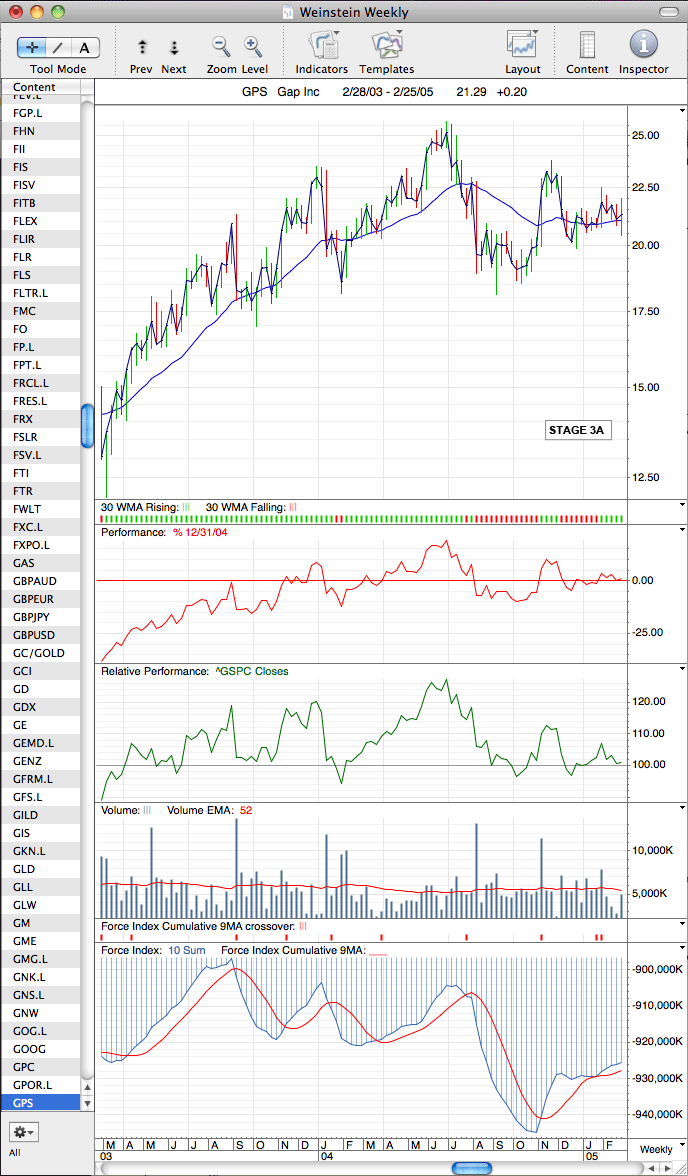The image size is (688, 1176).
Task: Open the price chart pane menu
Action: click(682, 110)
